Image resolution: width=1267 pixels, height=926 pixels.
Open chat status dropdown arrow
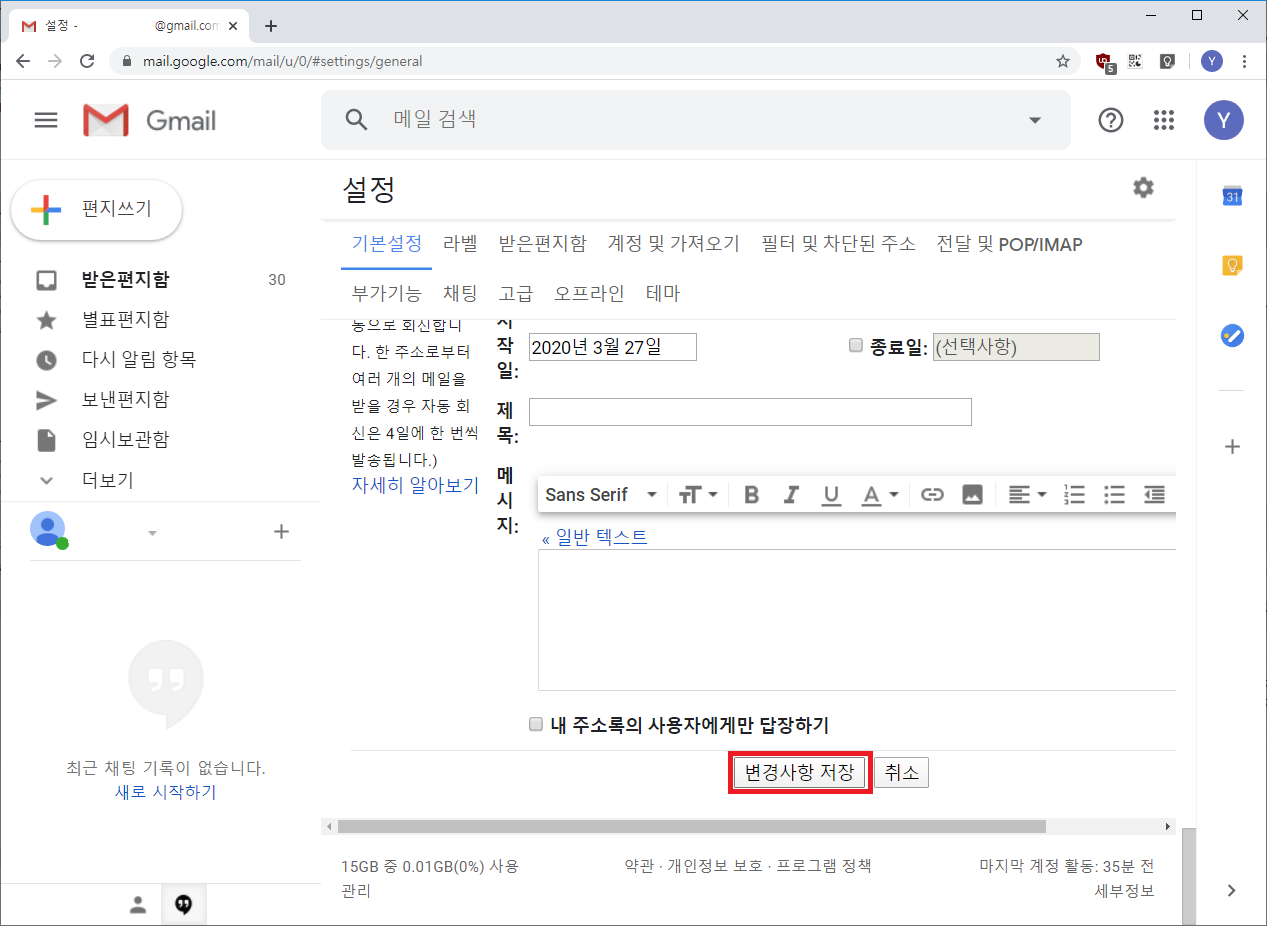(x=153, y=533)
